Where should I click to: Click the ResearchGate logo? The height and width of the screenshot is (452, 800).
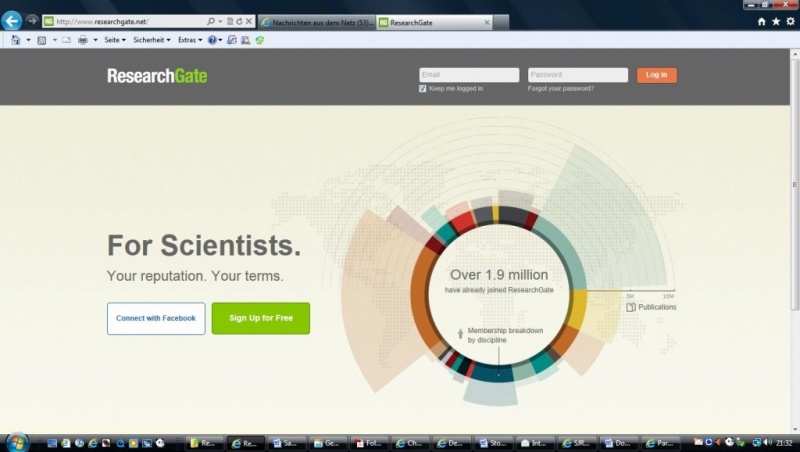157,76
